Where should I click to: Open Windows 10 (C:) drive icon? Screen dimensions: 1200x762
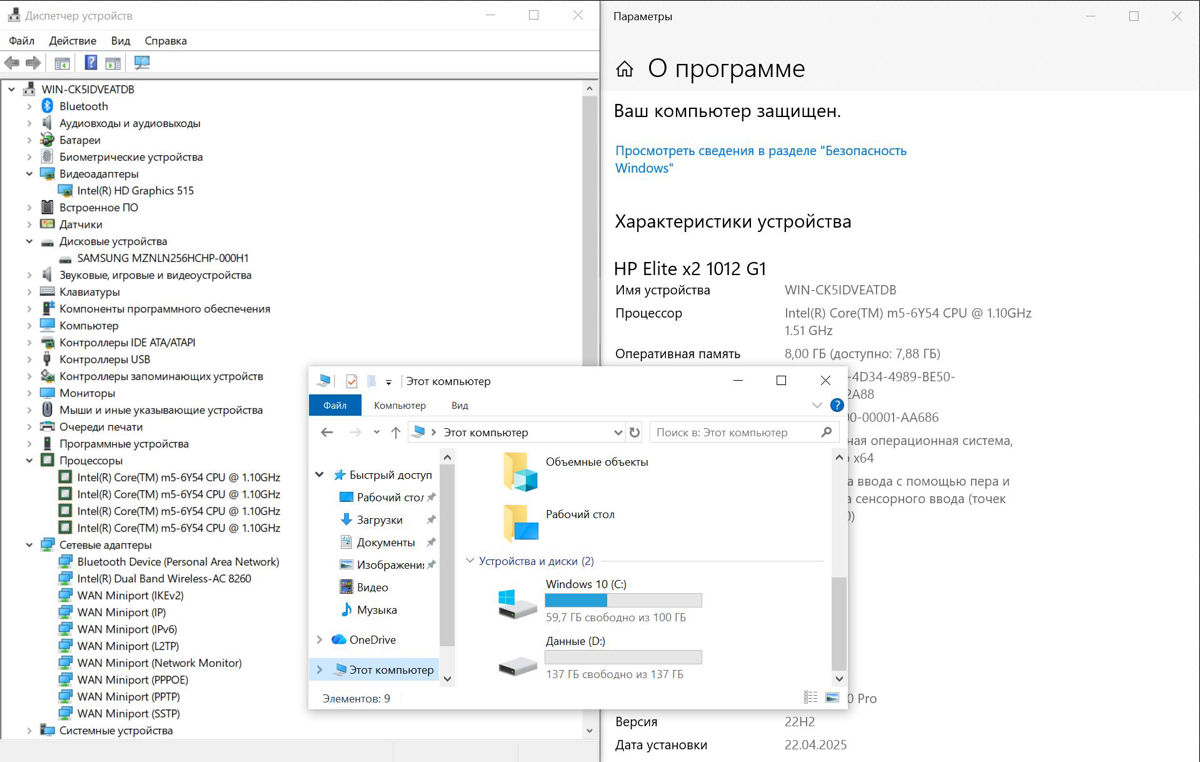(518, 603)
